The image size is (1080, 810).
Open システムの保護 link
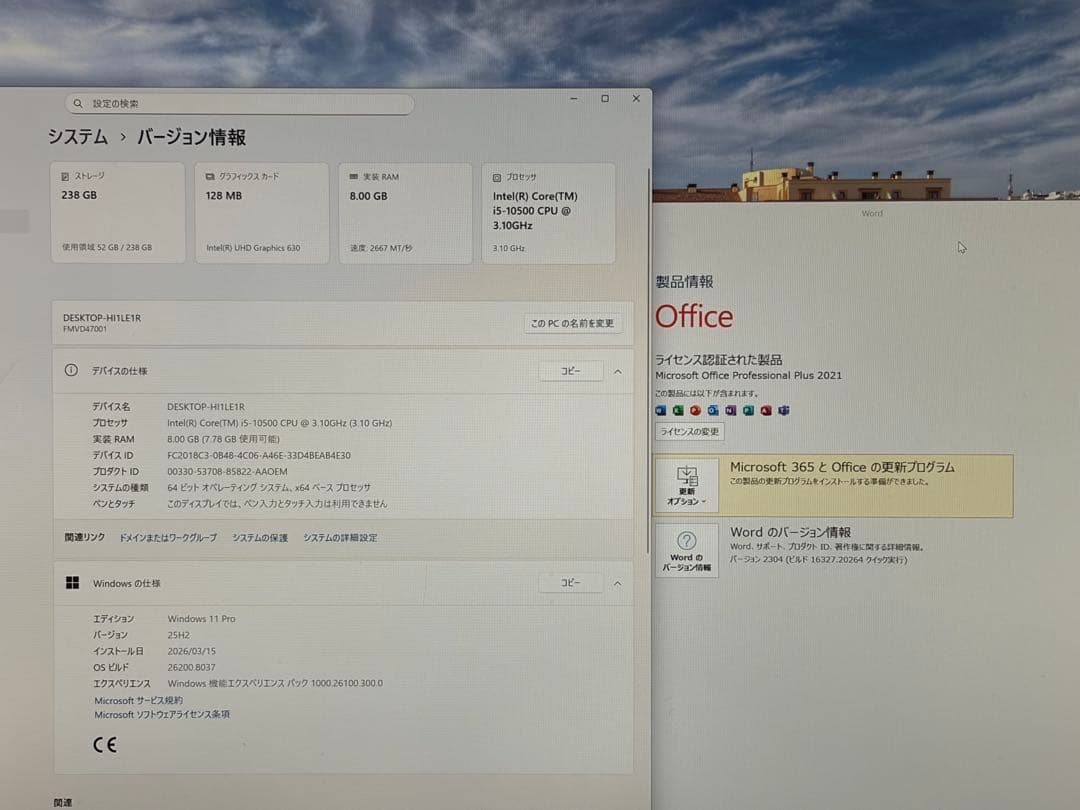pos(260,537)
